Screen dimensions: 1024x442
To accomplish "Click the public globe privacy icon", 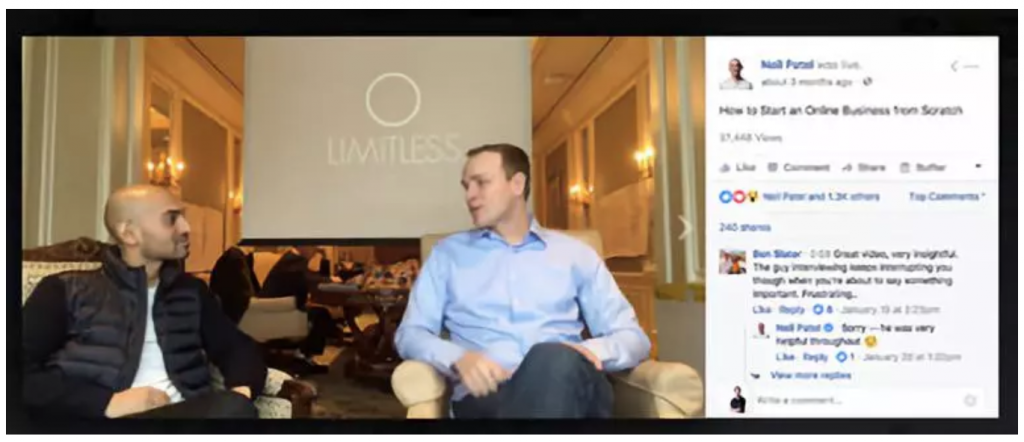I will (x=868, y=82).
